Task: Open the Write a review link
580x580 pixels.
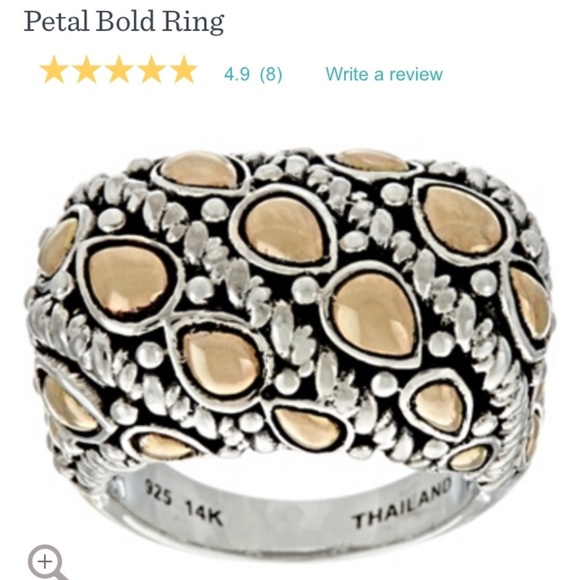Action: [x=384, y=74]
